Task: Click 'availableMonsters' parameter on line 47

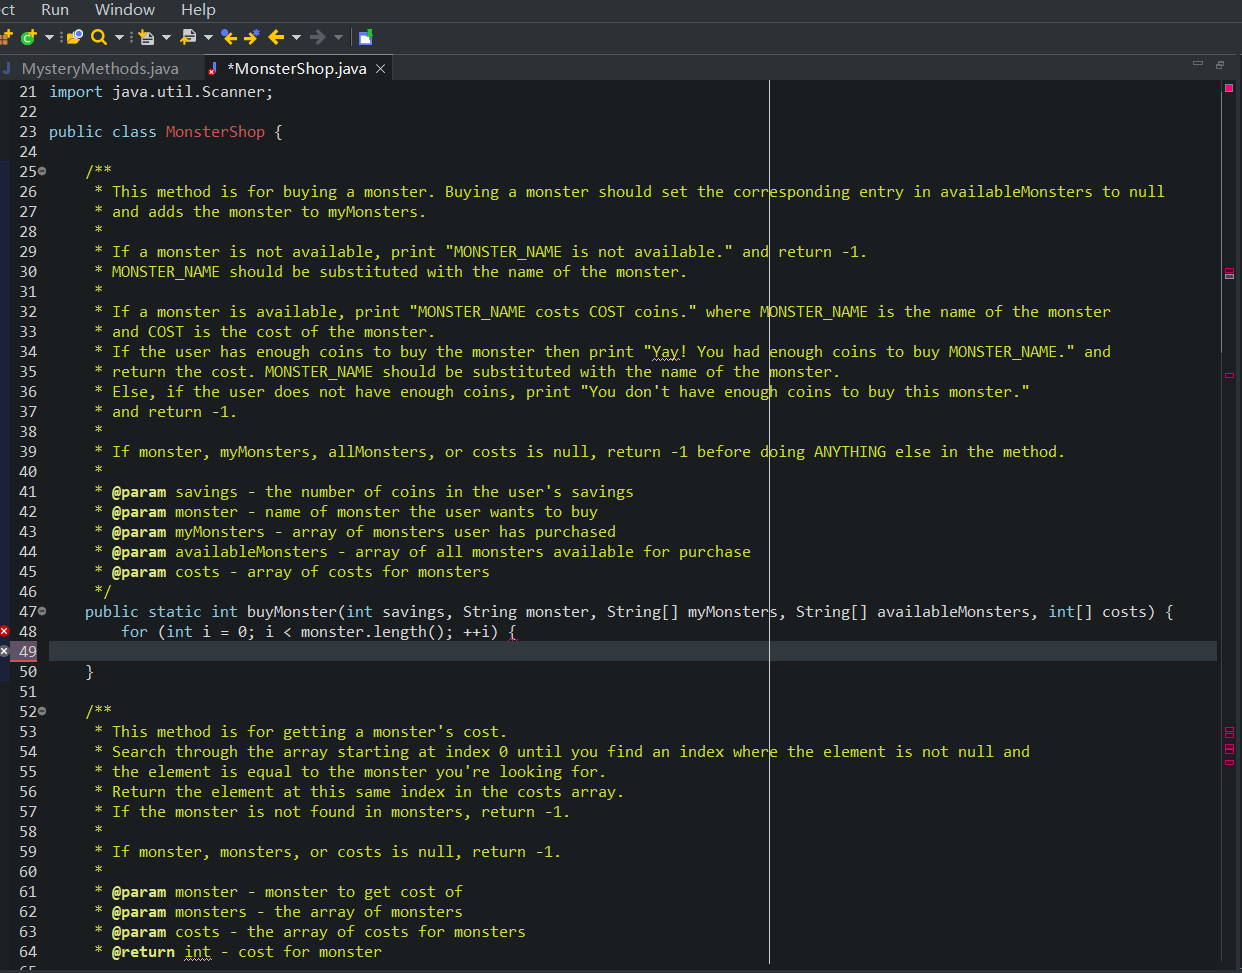Action: coord(955,611)
